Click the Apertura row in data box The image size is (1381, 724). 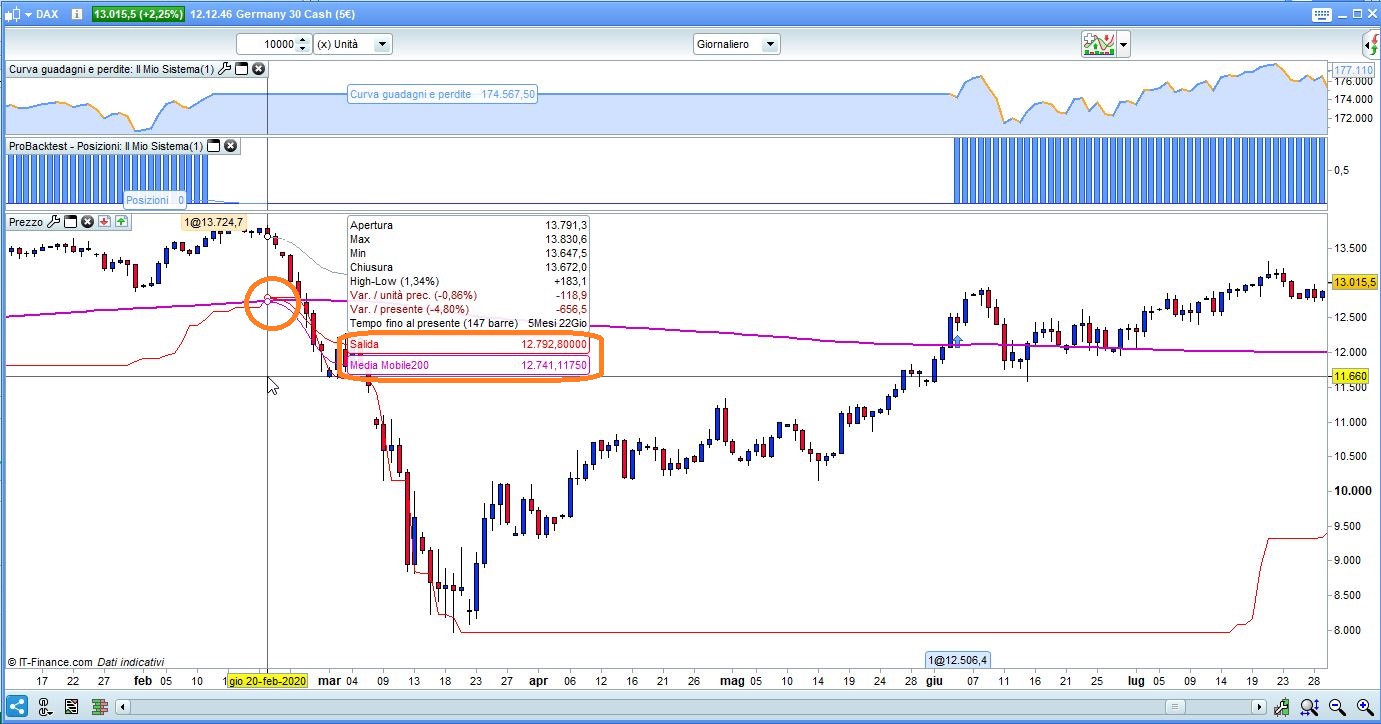click(468, 226)
